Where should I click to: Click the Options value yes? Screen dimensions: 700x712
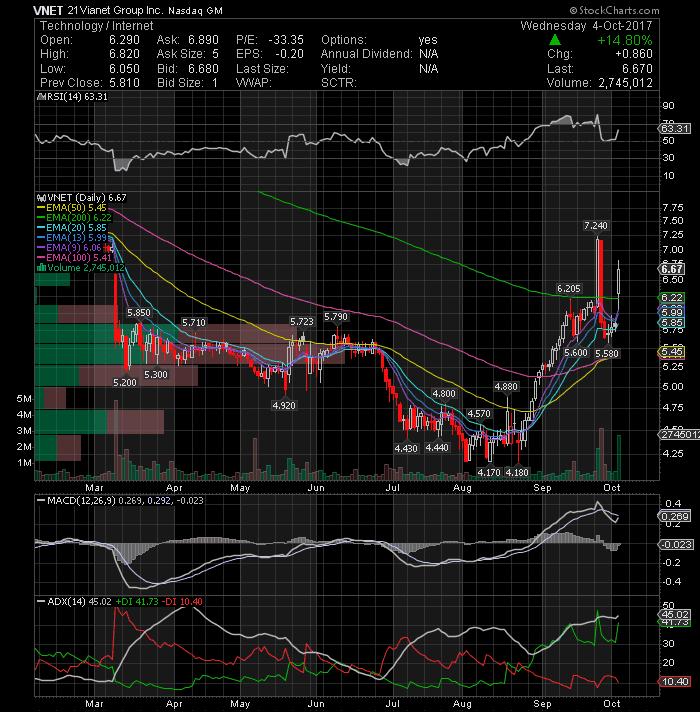pyautogui.click(x=428, y=40)
